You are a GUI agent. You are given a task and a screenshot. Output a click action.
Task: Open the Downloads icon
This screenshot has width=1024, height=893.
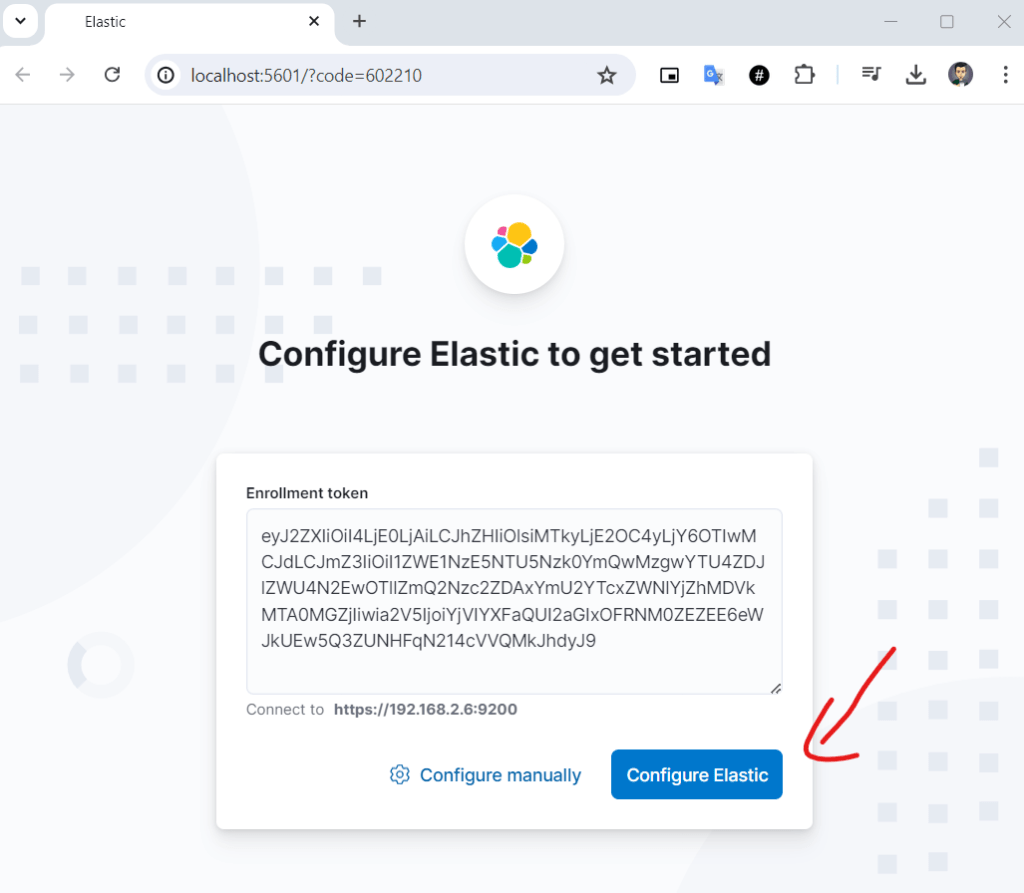click(915, 75)
